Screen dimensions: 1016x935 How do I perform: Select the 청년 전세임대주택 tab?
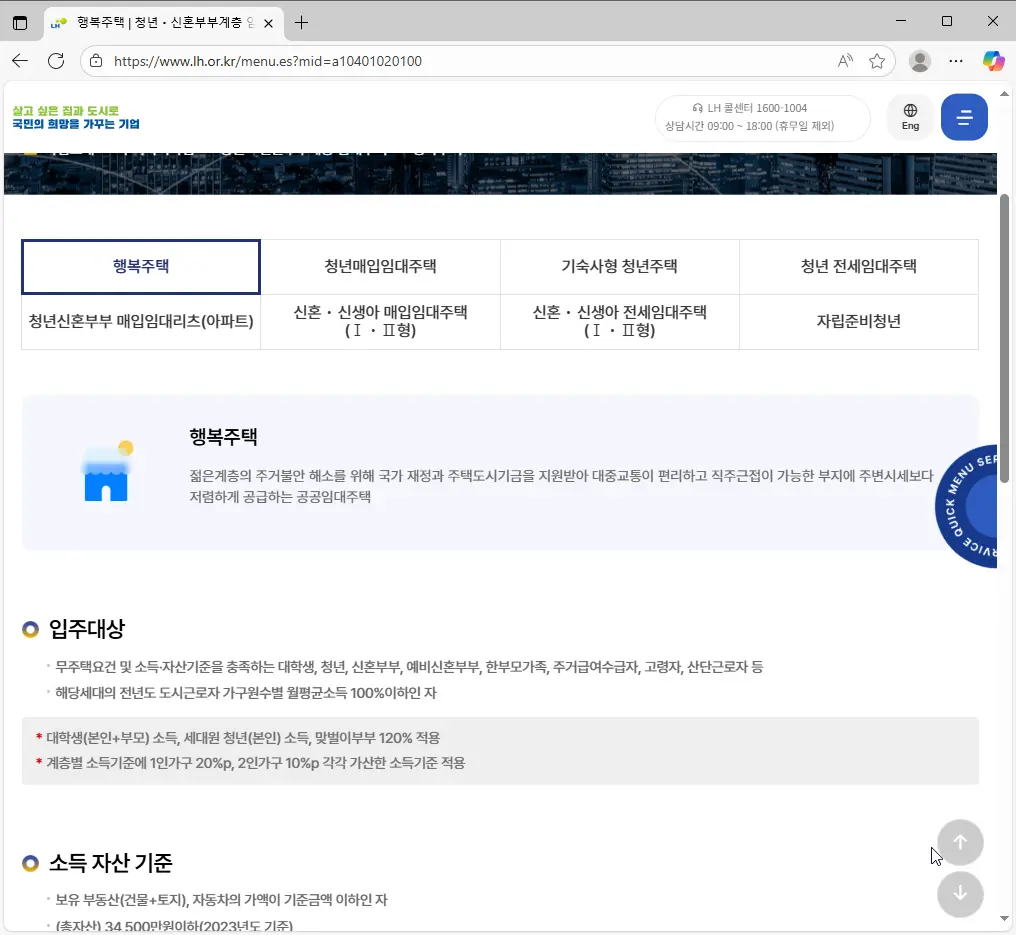(x=859, y=267)
